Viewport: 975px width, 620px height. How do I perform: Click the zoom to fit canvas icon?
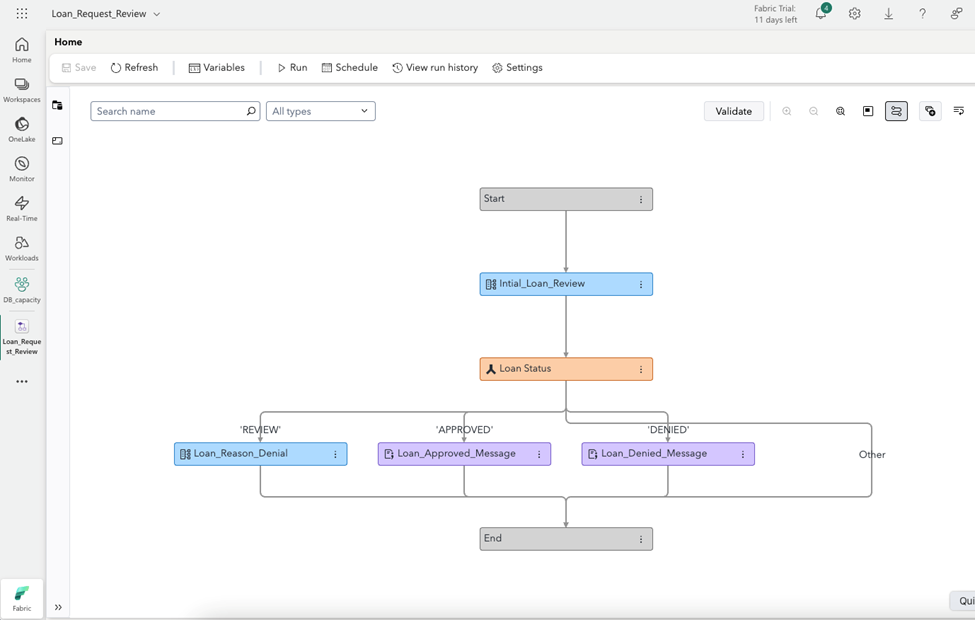point(840,111)
